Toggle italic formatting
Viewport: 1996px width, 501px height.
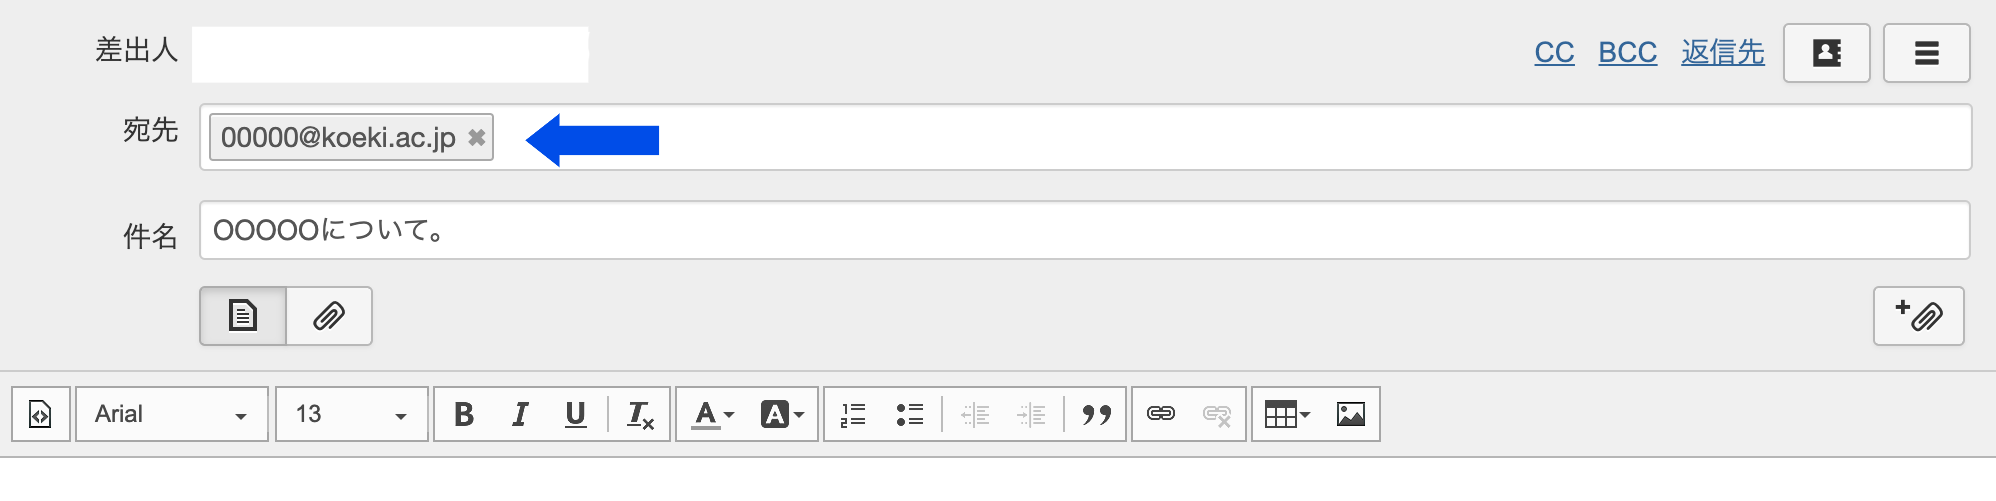pyautogui.click(x=520, y=414)
